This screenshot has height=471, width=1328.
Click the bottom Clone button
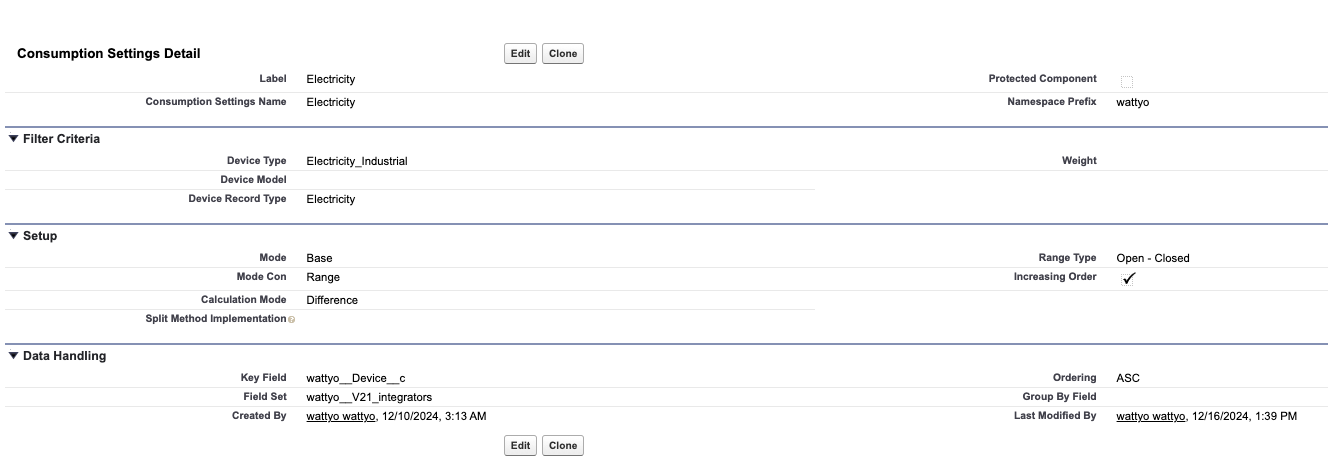click(563, 446)
